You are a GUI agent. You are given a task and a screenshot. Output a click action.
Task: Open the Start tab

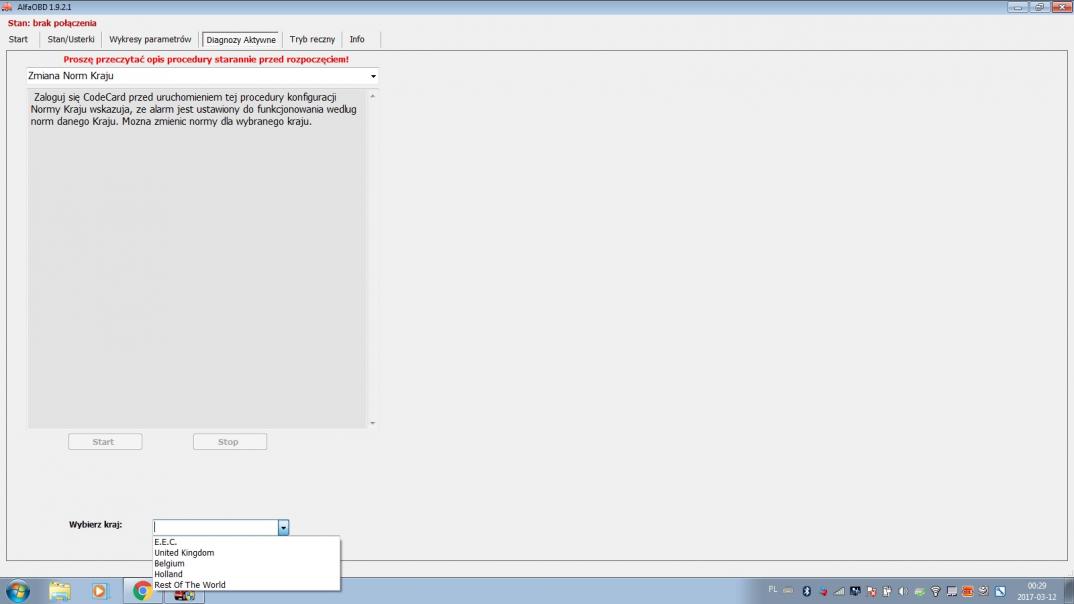pos(18,40)
